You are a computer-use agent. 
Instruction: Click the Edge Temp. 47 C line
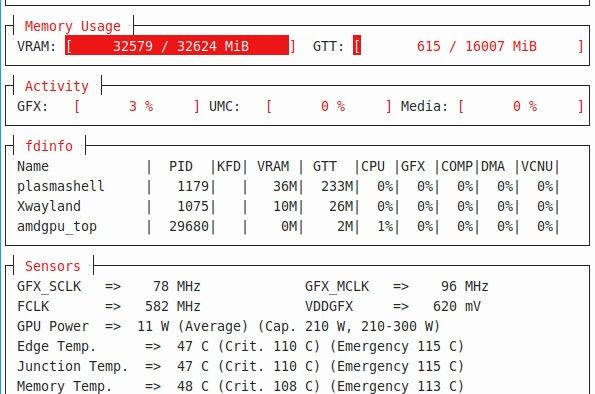(241, 346)
